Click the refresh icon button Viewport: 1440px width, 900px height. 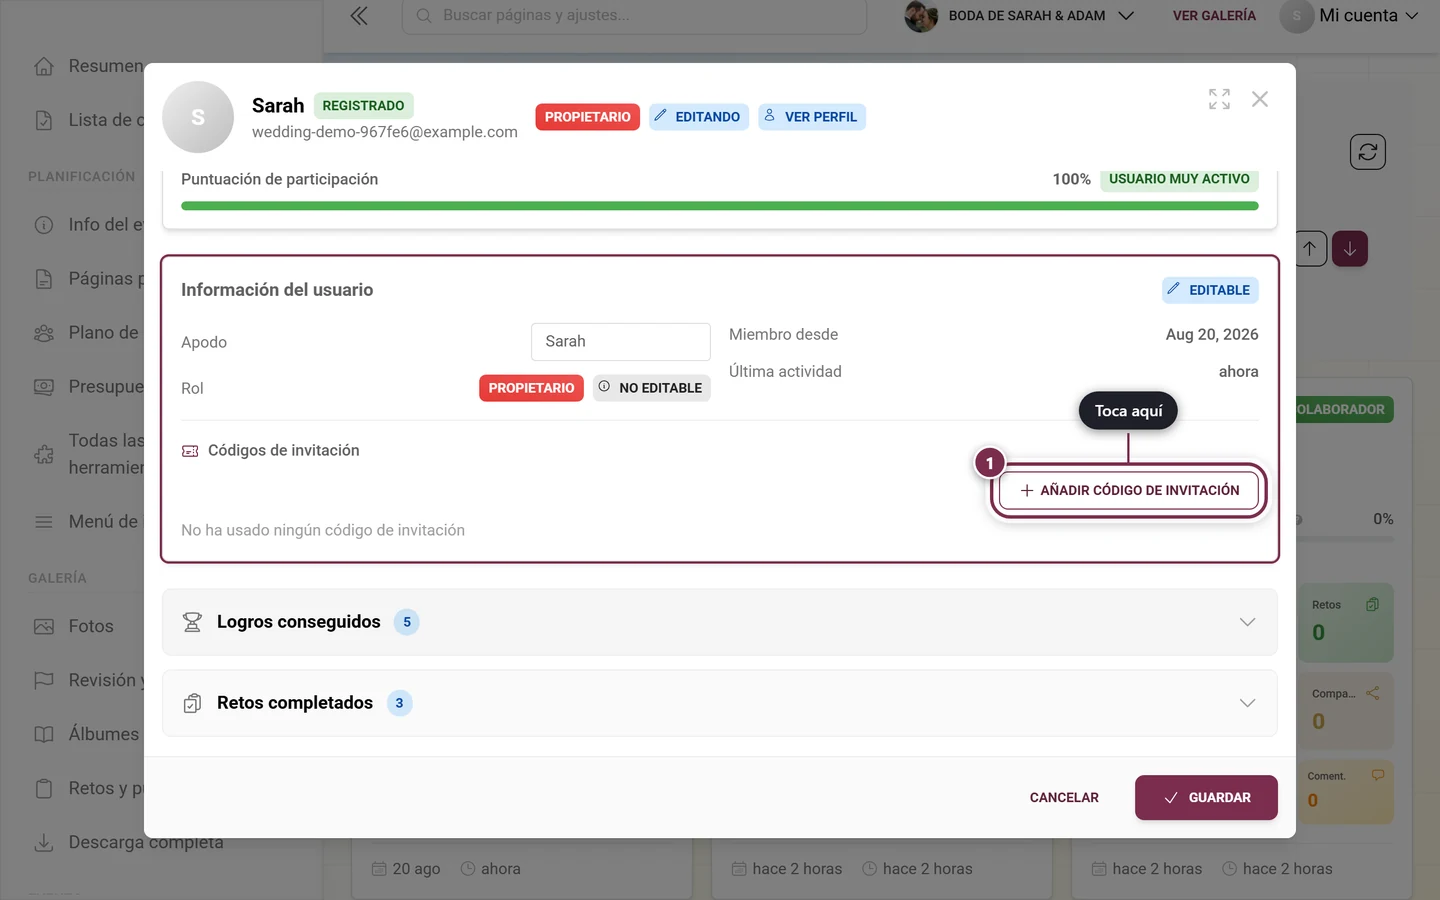coord(1368,152)
